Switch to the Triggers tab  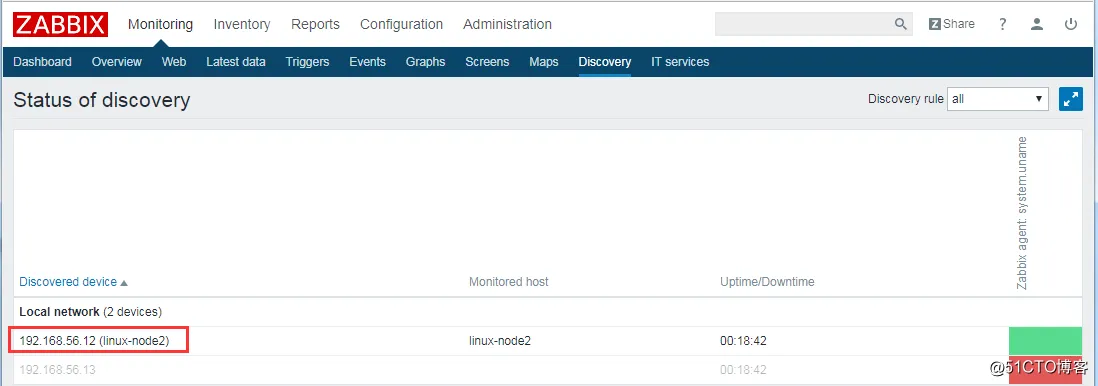[307, 62]
